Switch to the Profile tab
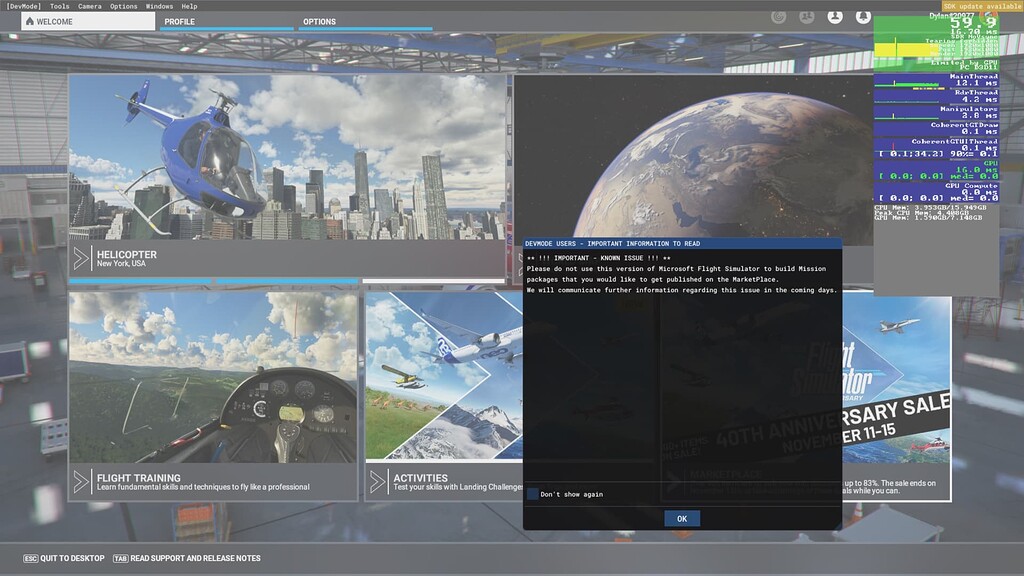 click(x=180, y=21)
